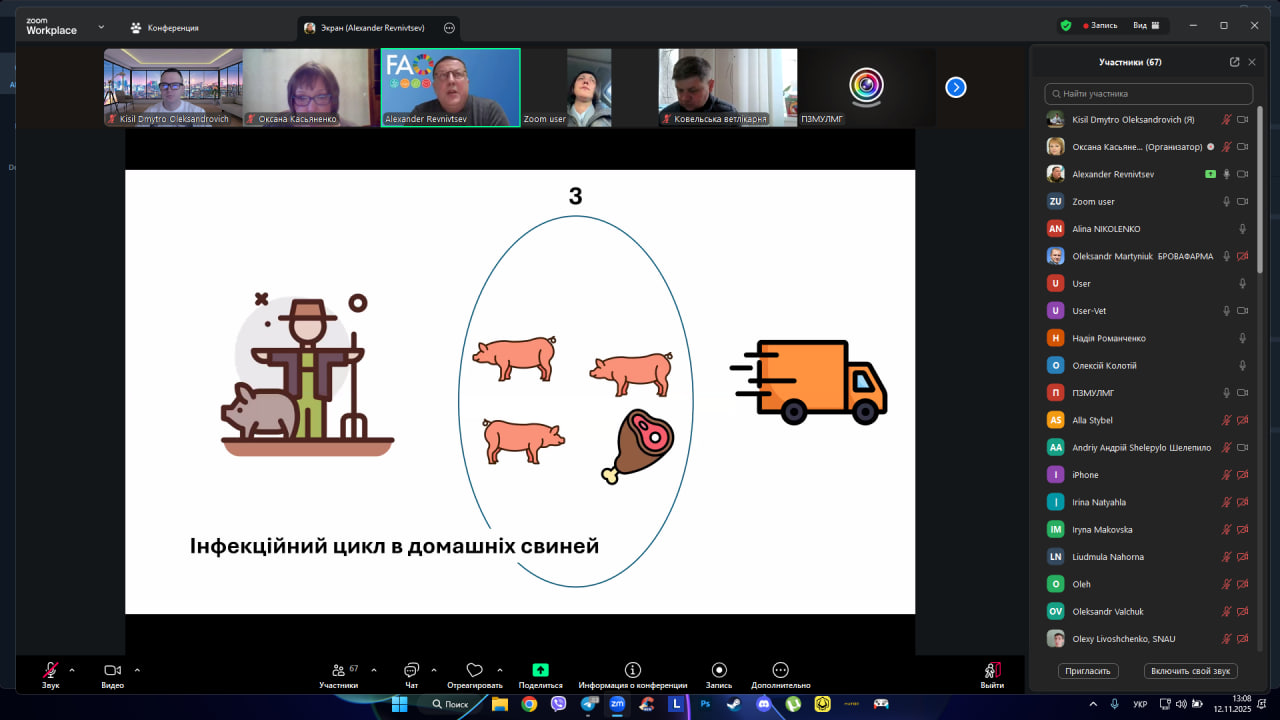Click the Отреагировать reactions heart icon
1280x720 pixels.
(474, 670)
